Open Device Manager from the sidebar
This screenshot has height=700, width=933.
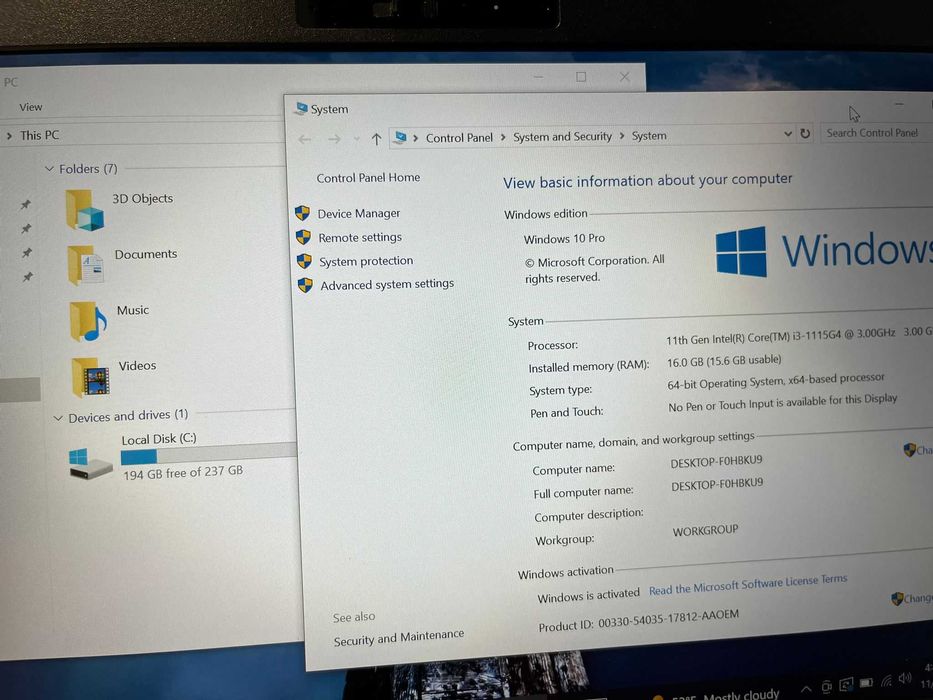coord(358,214)
